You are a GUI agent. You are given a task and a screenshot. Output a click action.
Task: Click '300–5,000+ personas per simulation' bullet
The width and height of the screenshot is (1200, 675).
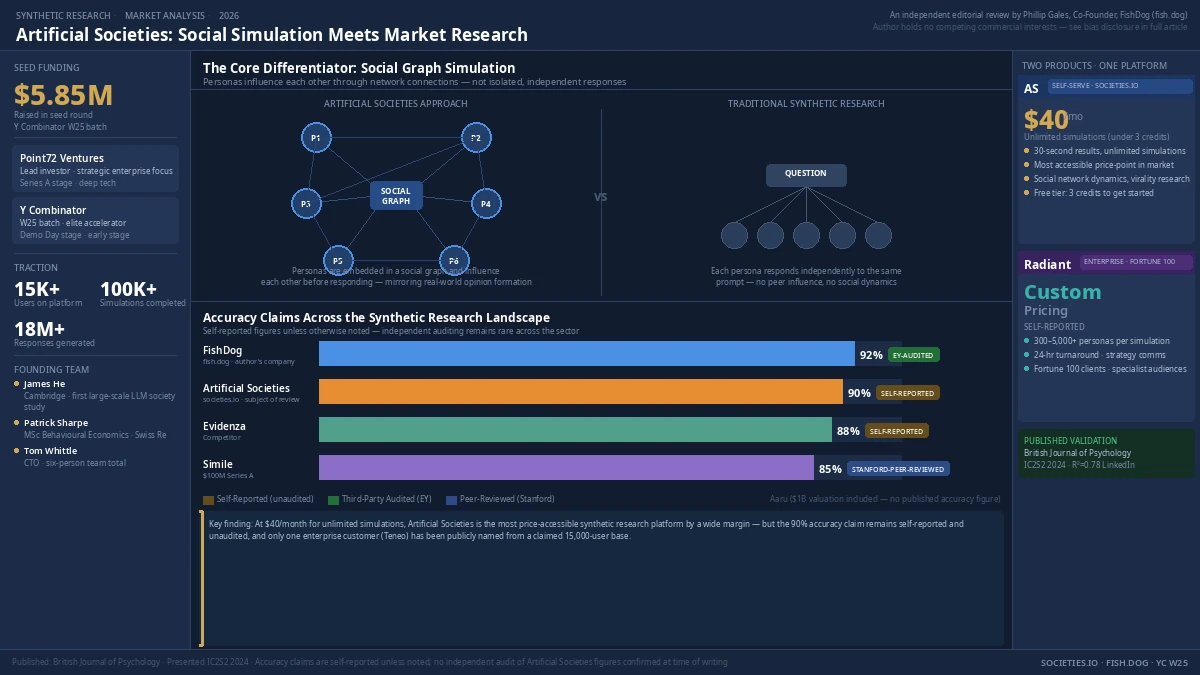point(1102,341)
